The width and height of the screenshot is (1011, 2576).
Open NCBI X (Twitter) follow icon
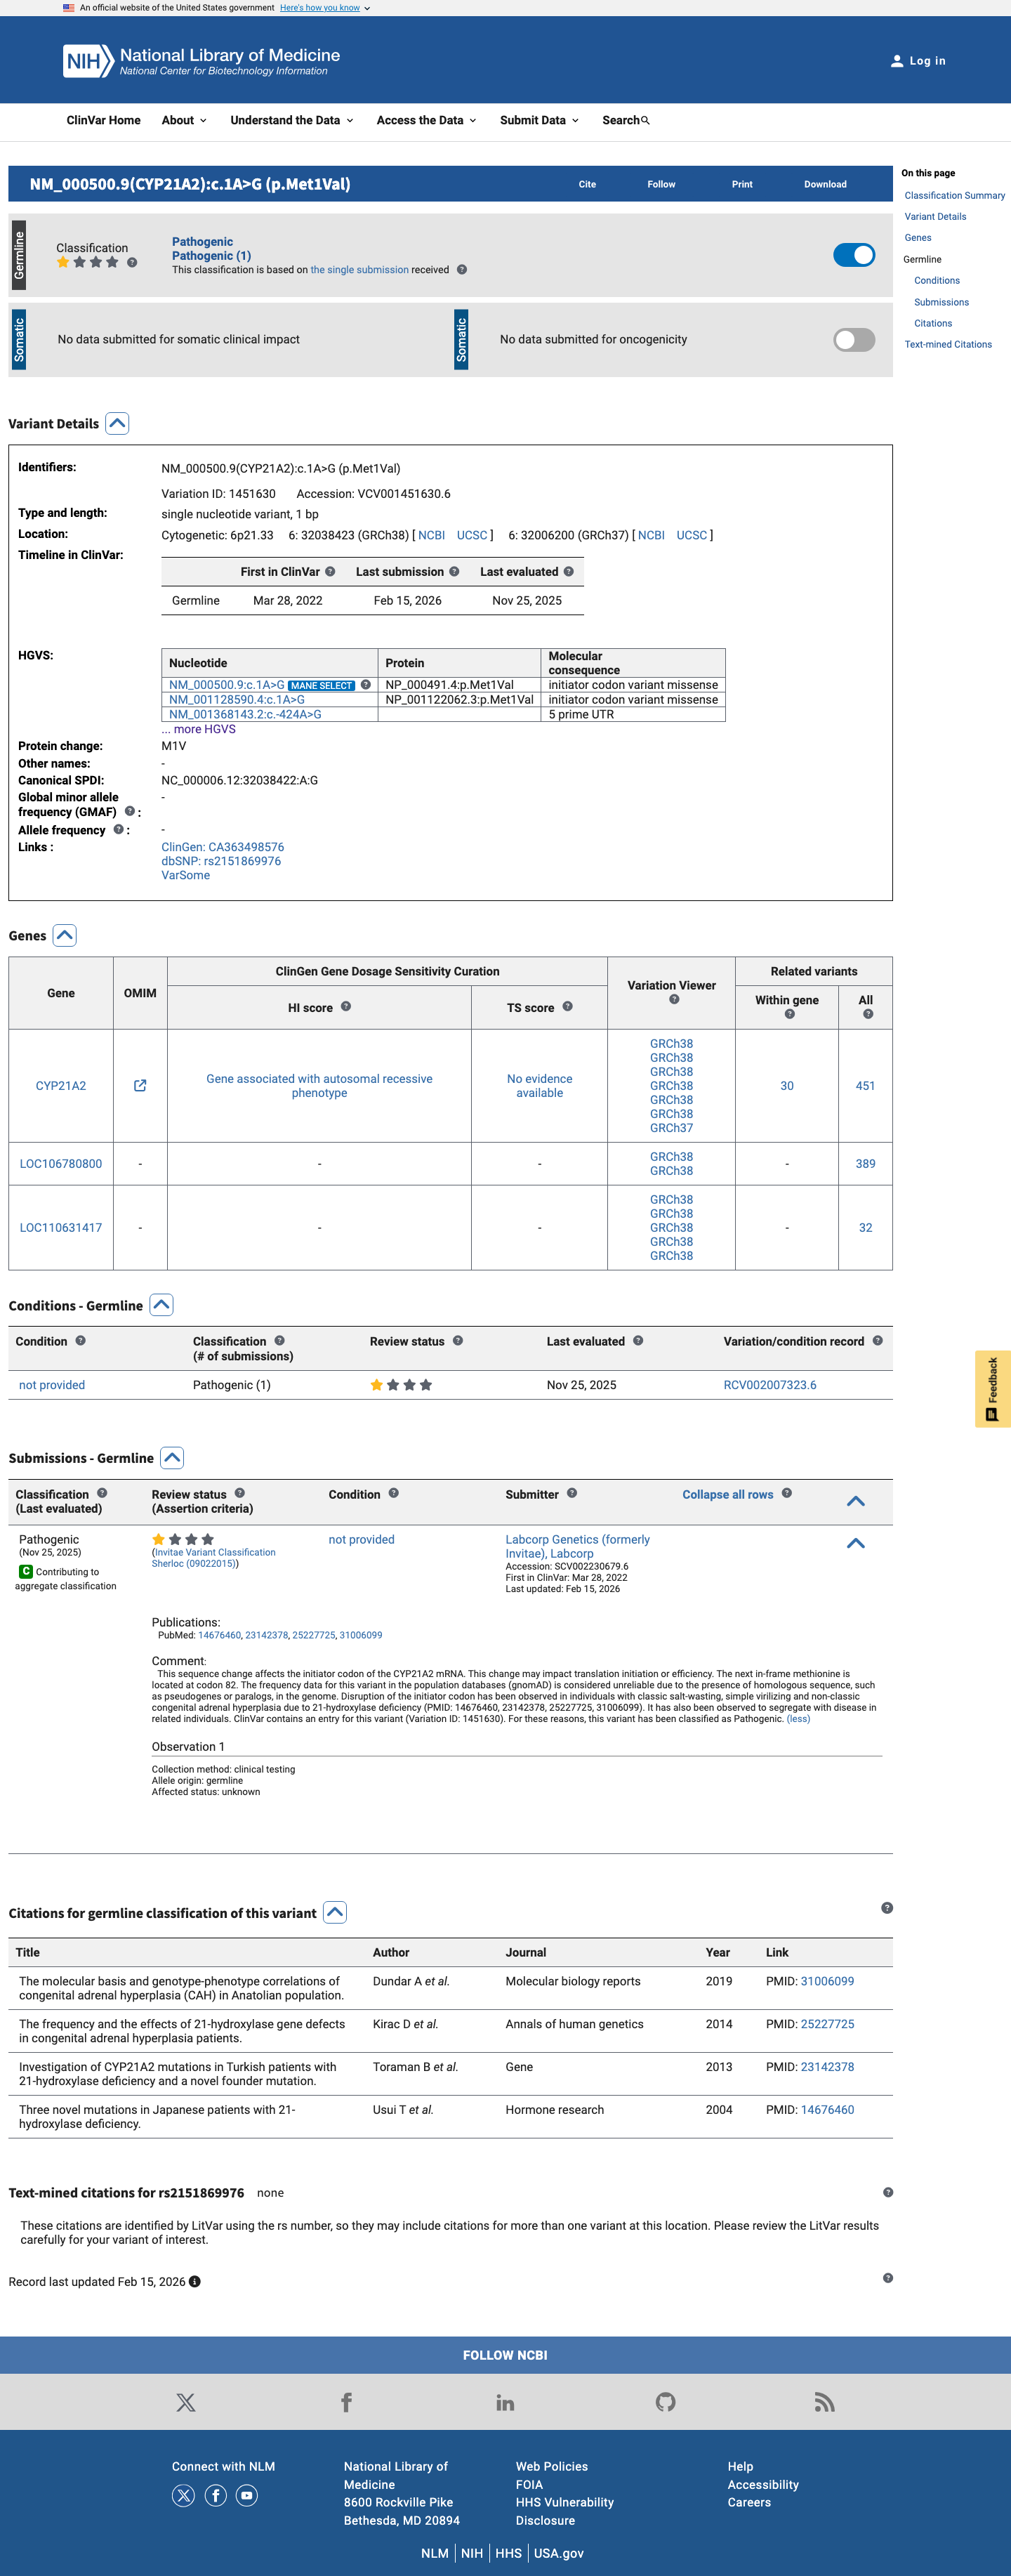click(x=186, y=2403)
